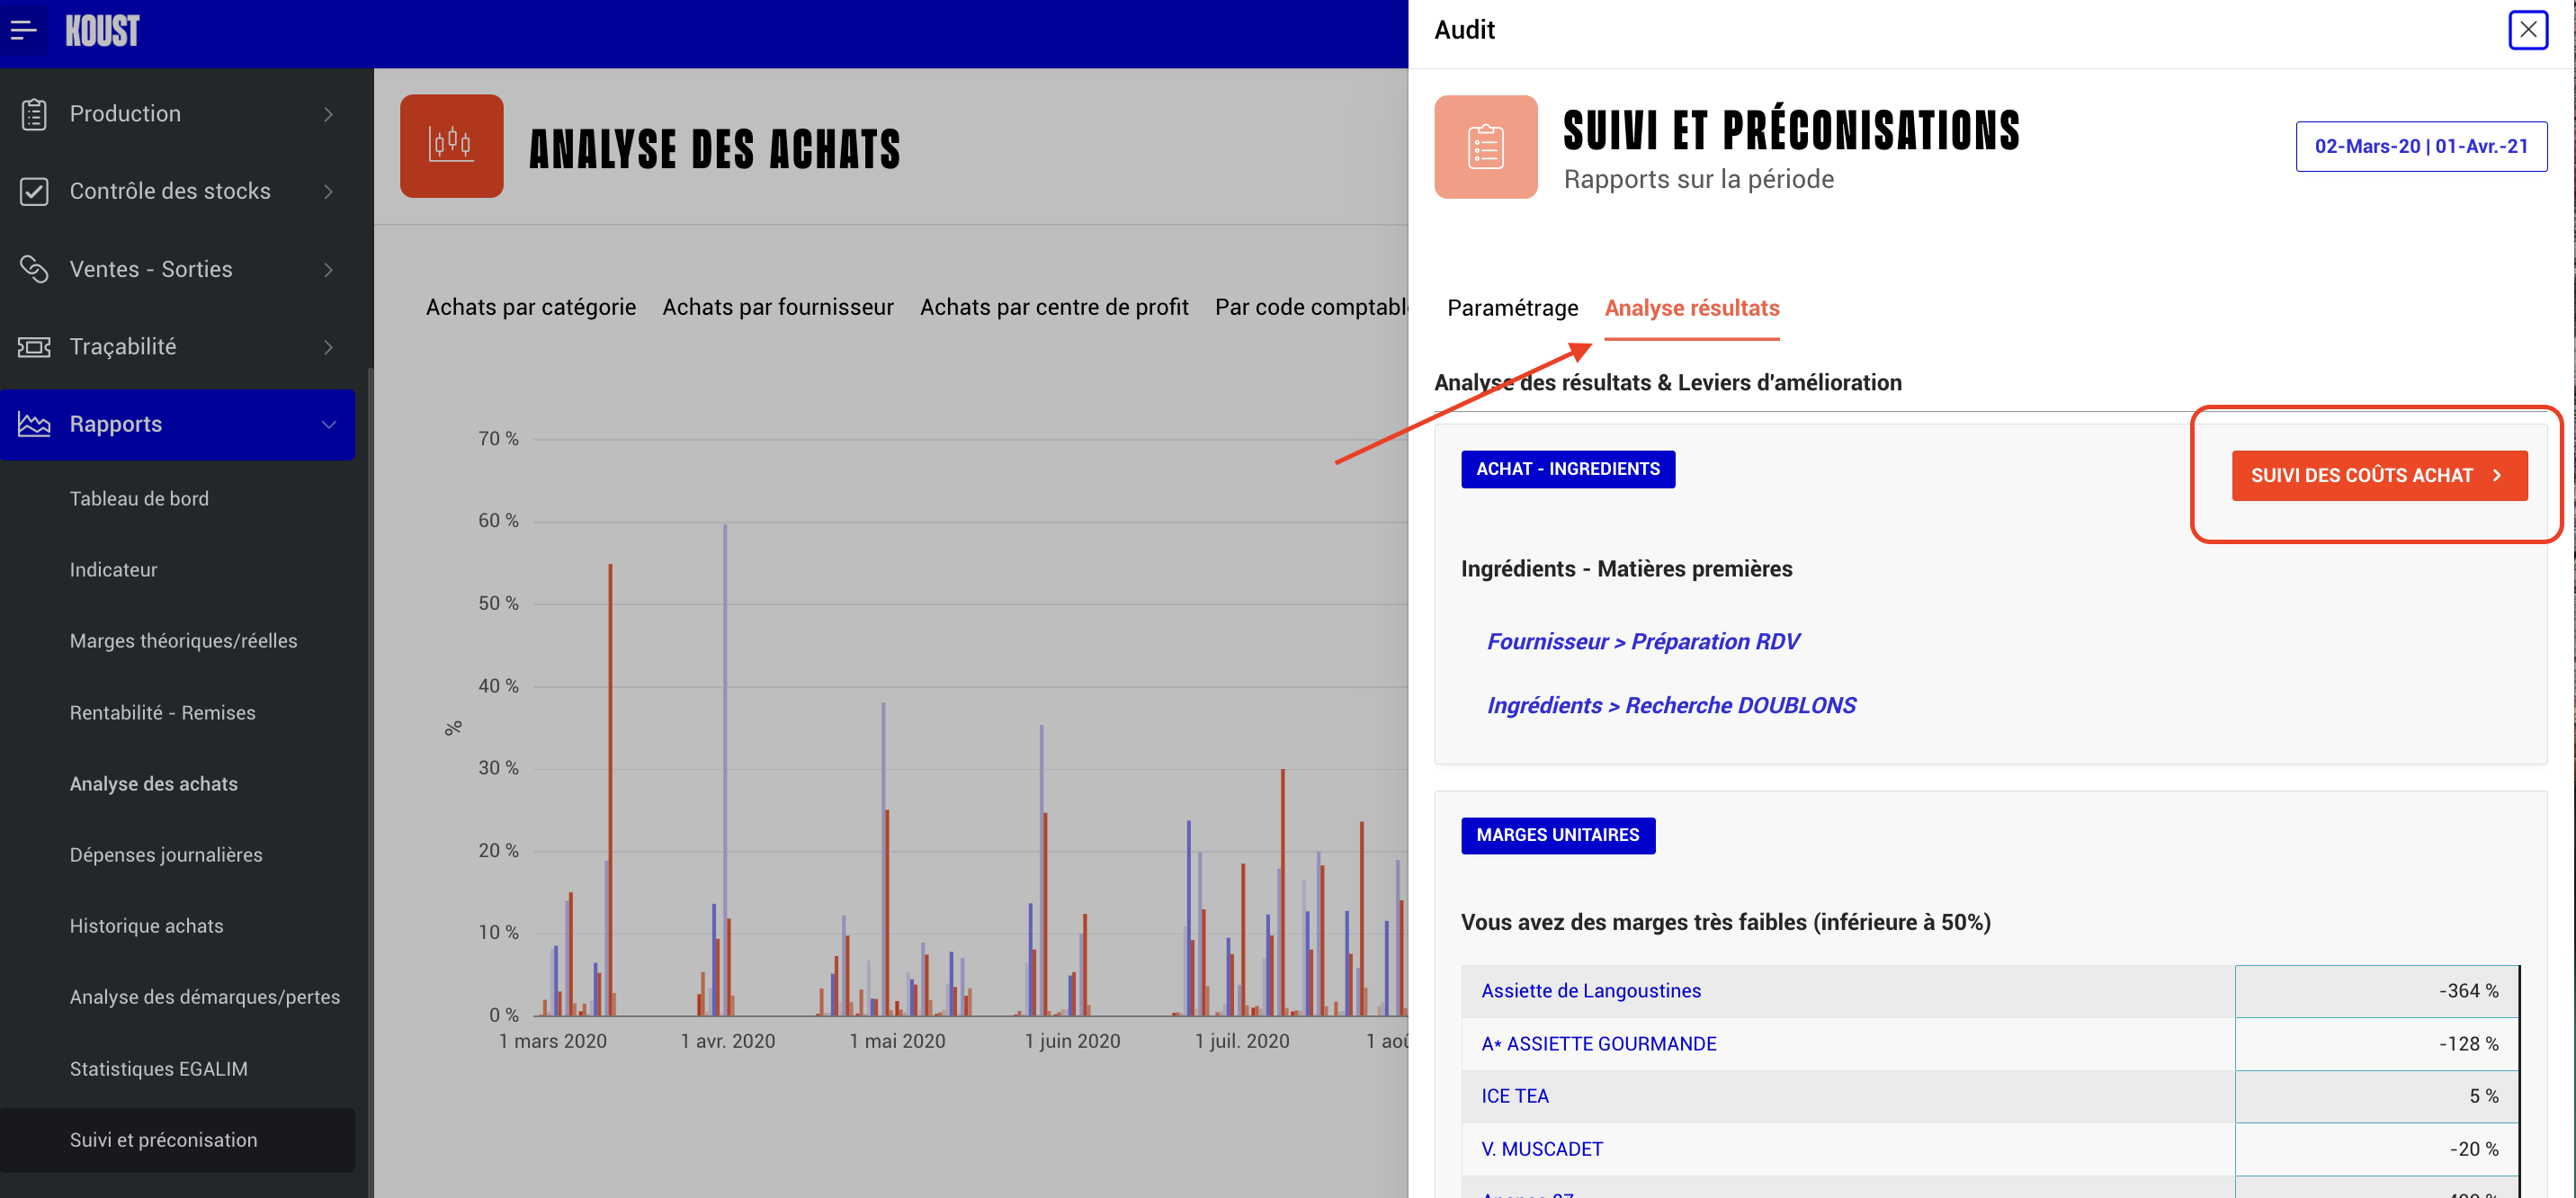
Task: Open the ICE TEA item
Action: [1514, 1095]
